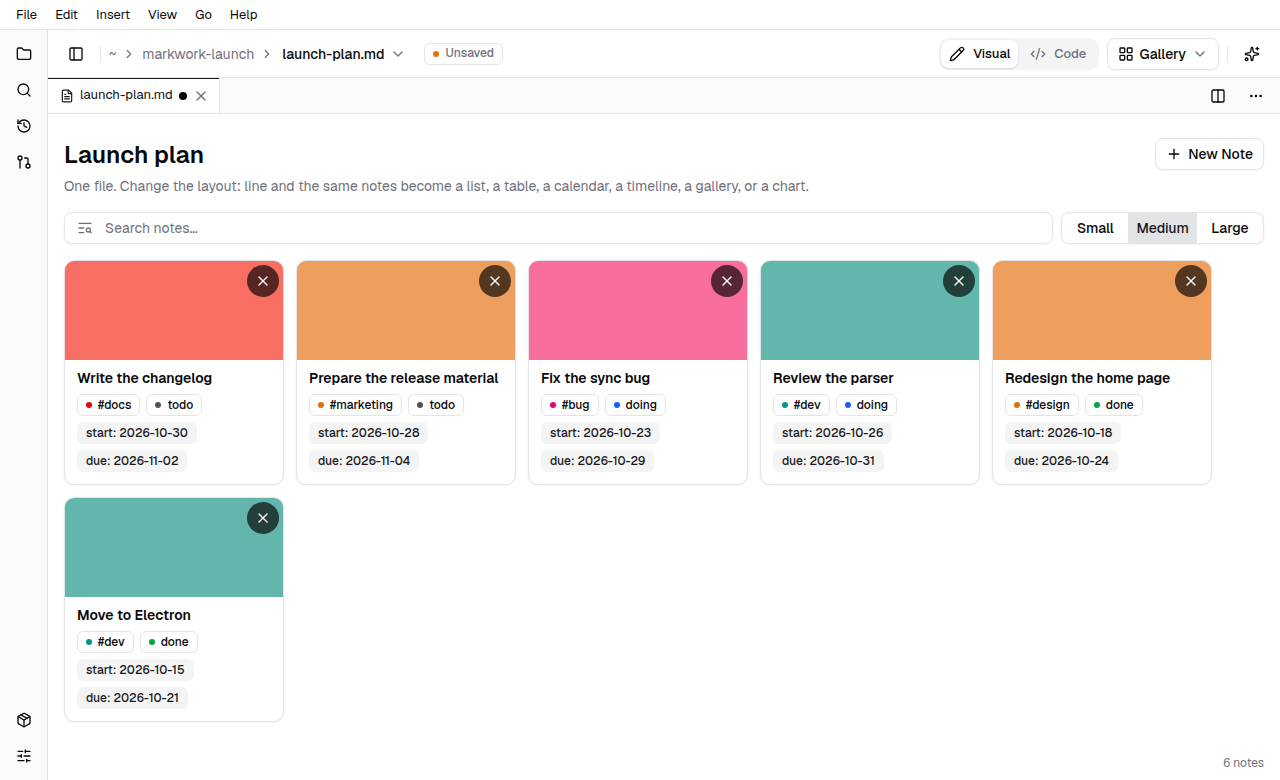Image resolution: width=1280 pixels, height=780 pixels.
Task: Click the split editor icon
Action: (x=1218, y=96)
